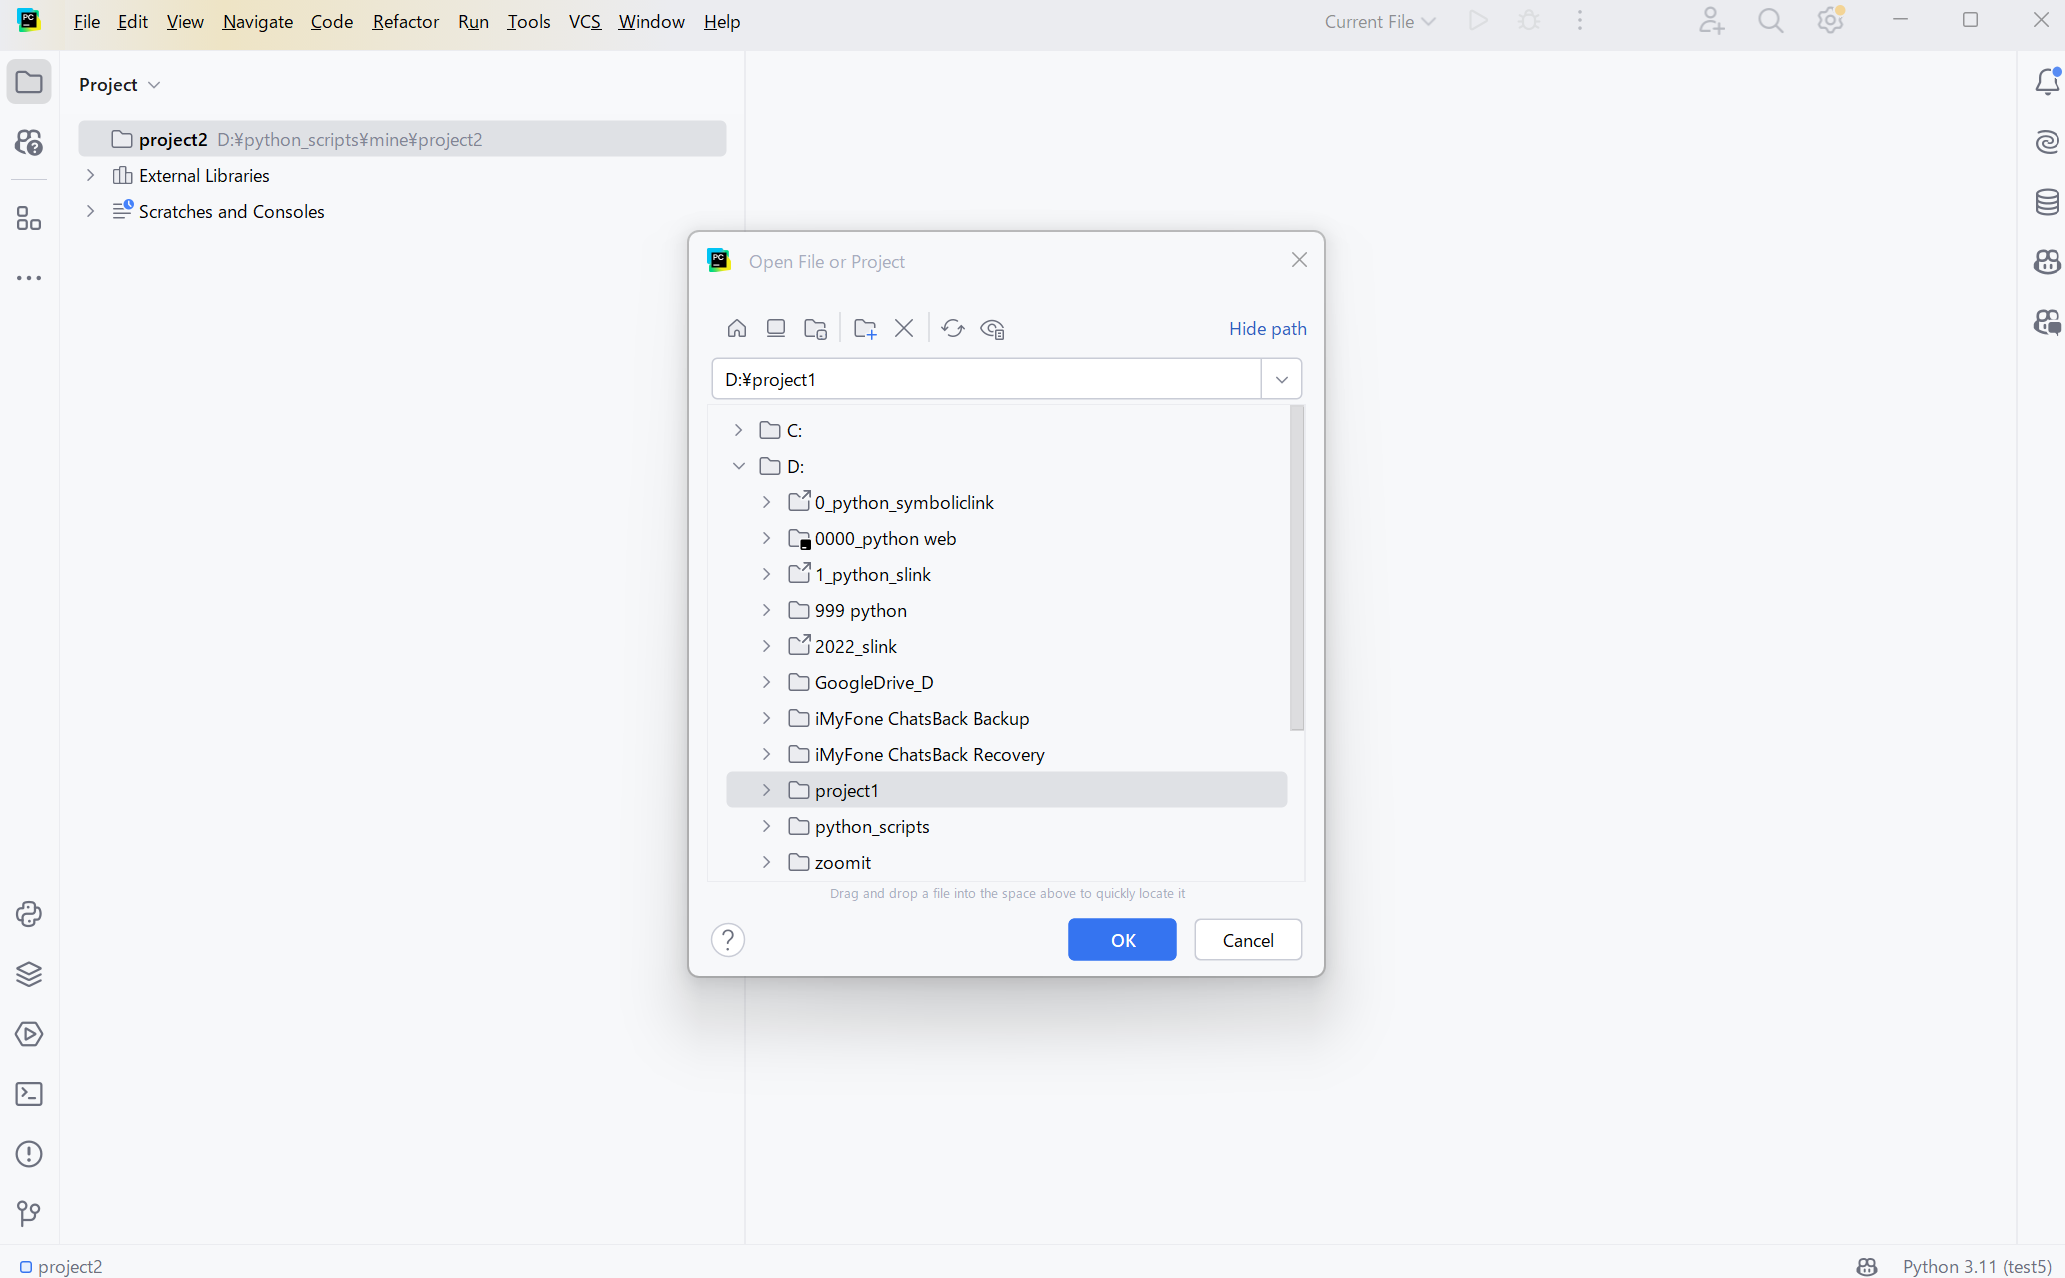Click the Delete icon in dialog toolbar
Screen dimensions: 2065x1278
tap(904, 328)
